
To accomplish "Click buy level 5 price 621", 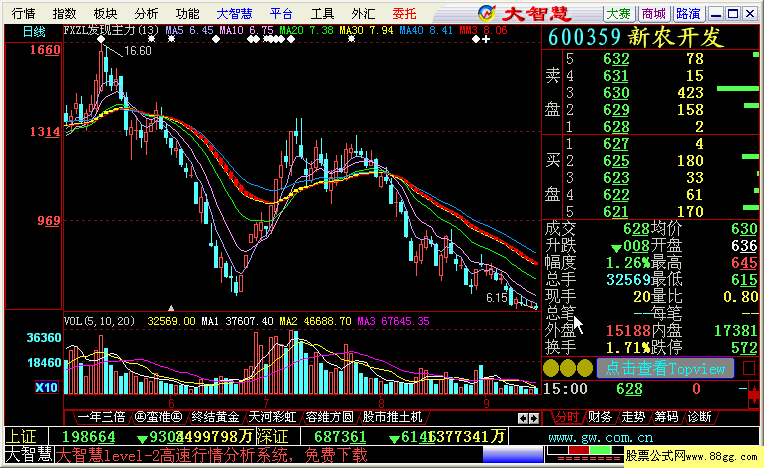I will (616, 212).
